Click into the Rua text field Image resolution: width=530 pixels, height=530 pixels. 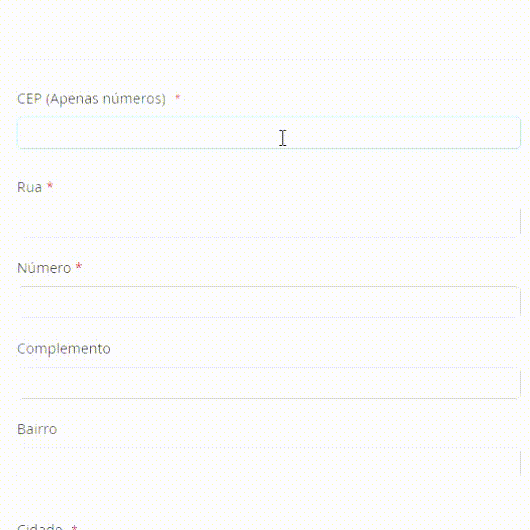tap(269, 221)
